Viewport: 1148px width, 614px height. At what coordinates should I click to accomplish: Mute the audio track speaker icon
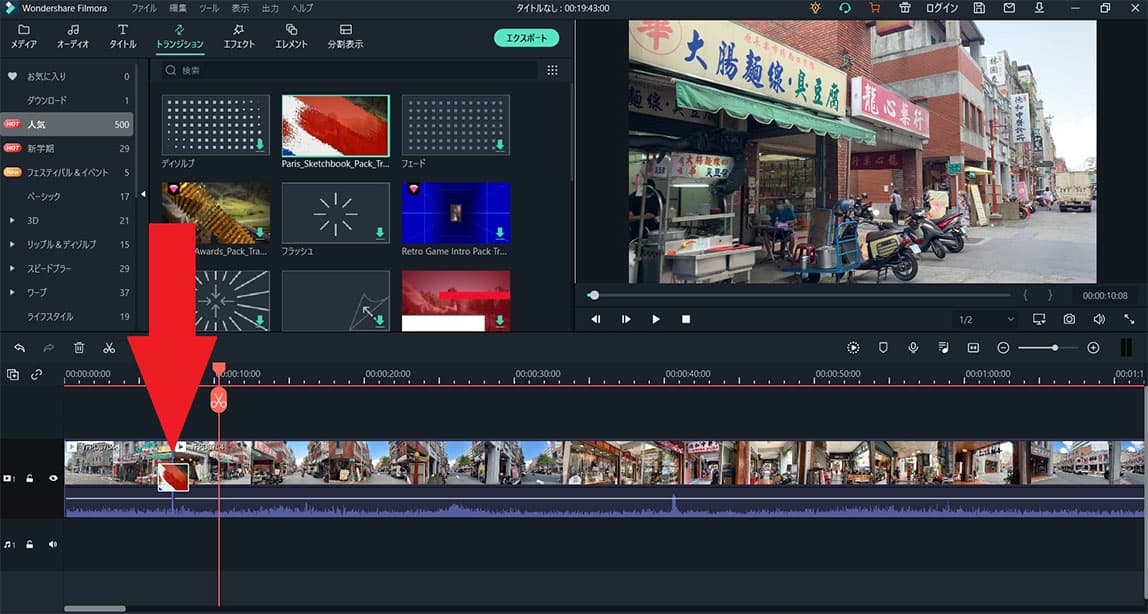tap(53, 544)
